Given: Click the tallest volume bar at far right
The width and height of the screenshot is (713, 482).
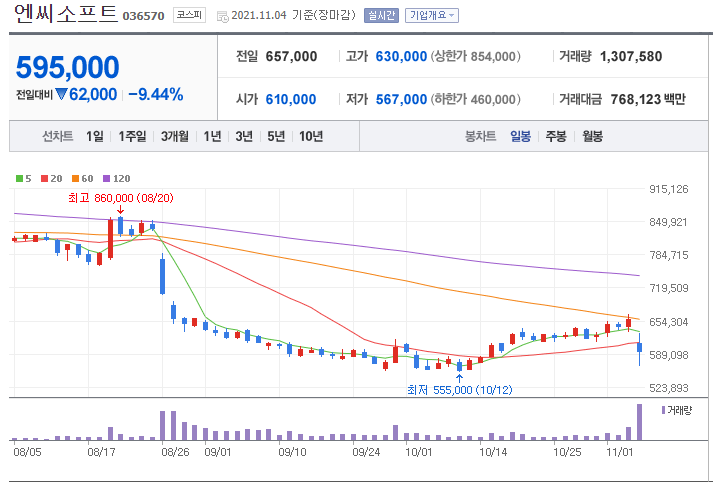Looking at the screenshot, I should pyautogui.click(x=639, y=422).
